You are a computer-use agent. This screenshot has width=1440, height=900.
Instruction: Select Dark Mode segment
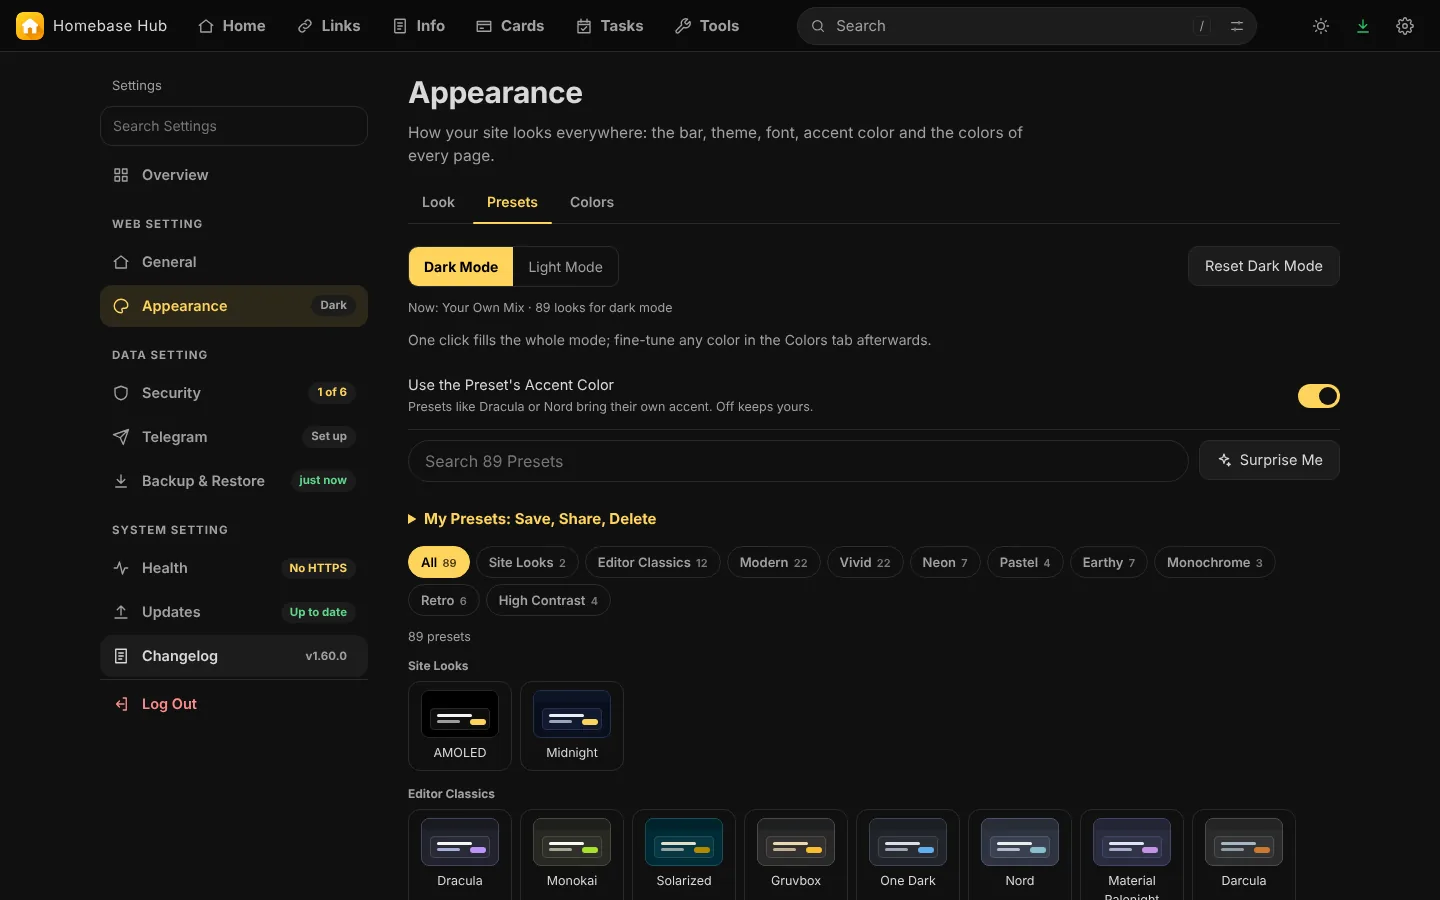pyautogui.click(x=461, y=267)
